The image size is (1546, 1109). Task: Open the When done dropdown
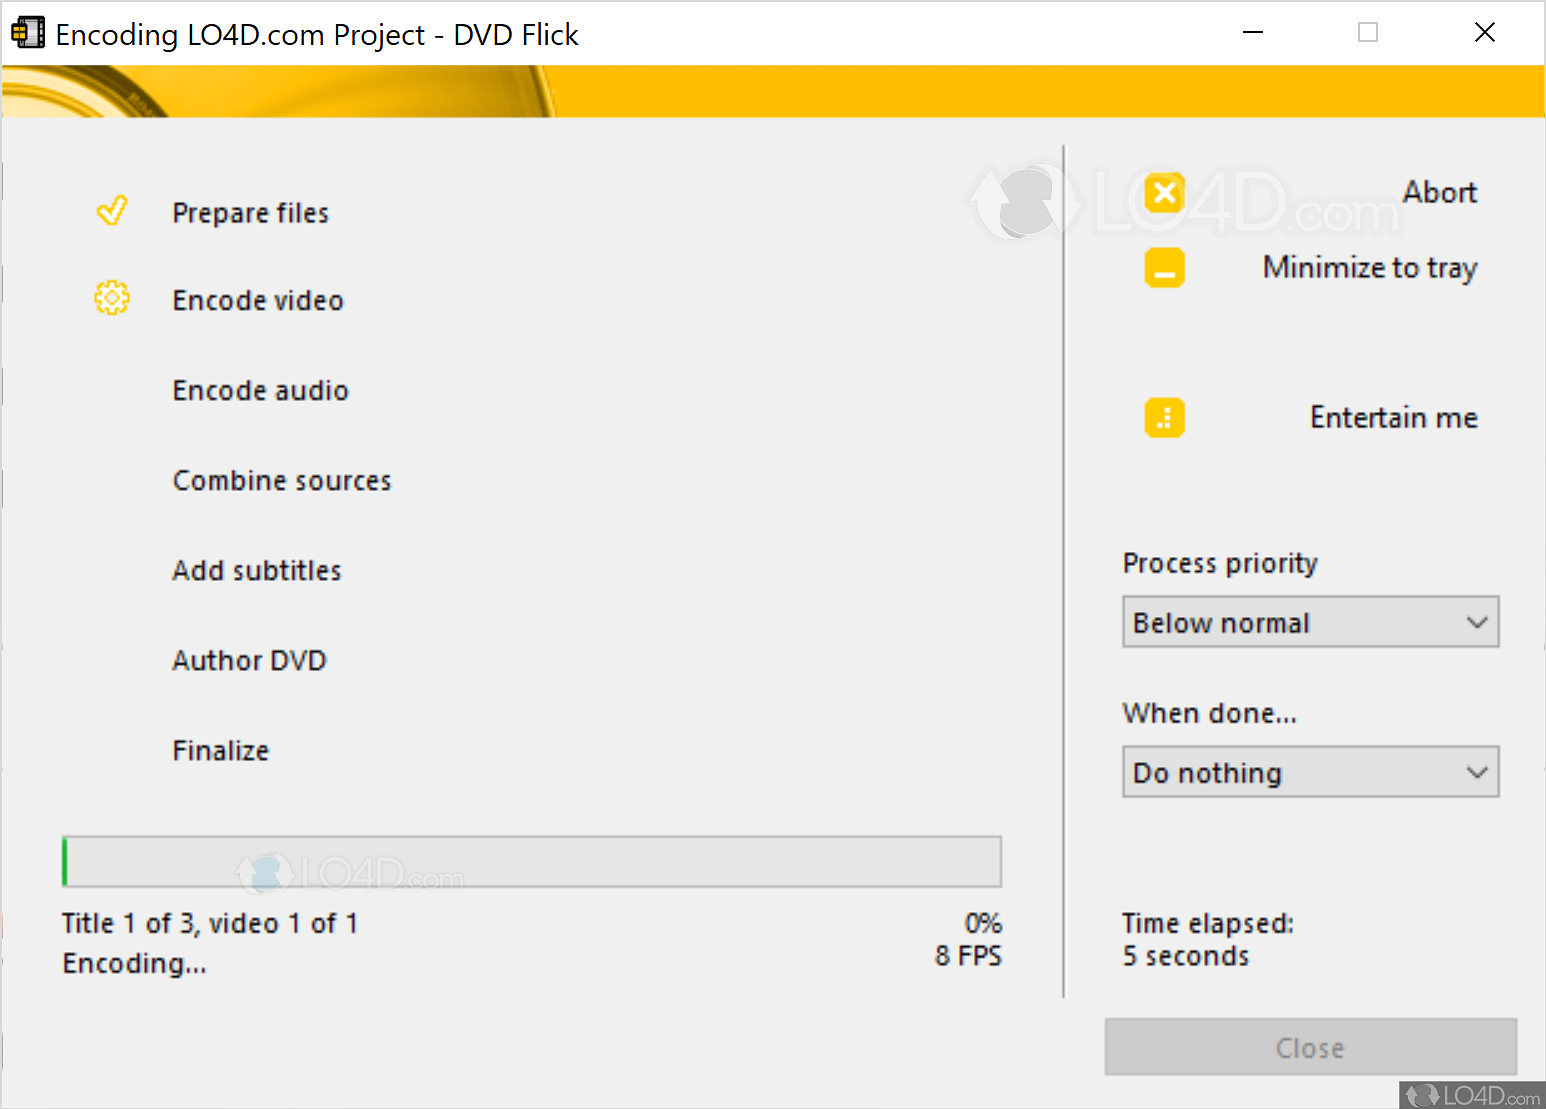(1310, 772)
